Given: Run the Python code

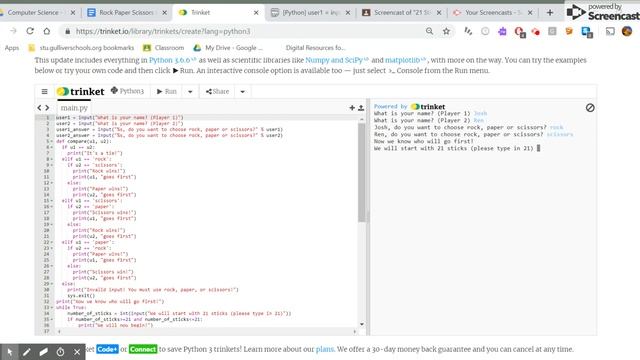Looking at the screenshot, I should pyautogui.click(x=167, y=91).
